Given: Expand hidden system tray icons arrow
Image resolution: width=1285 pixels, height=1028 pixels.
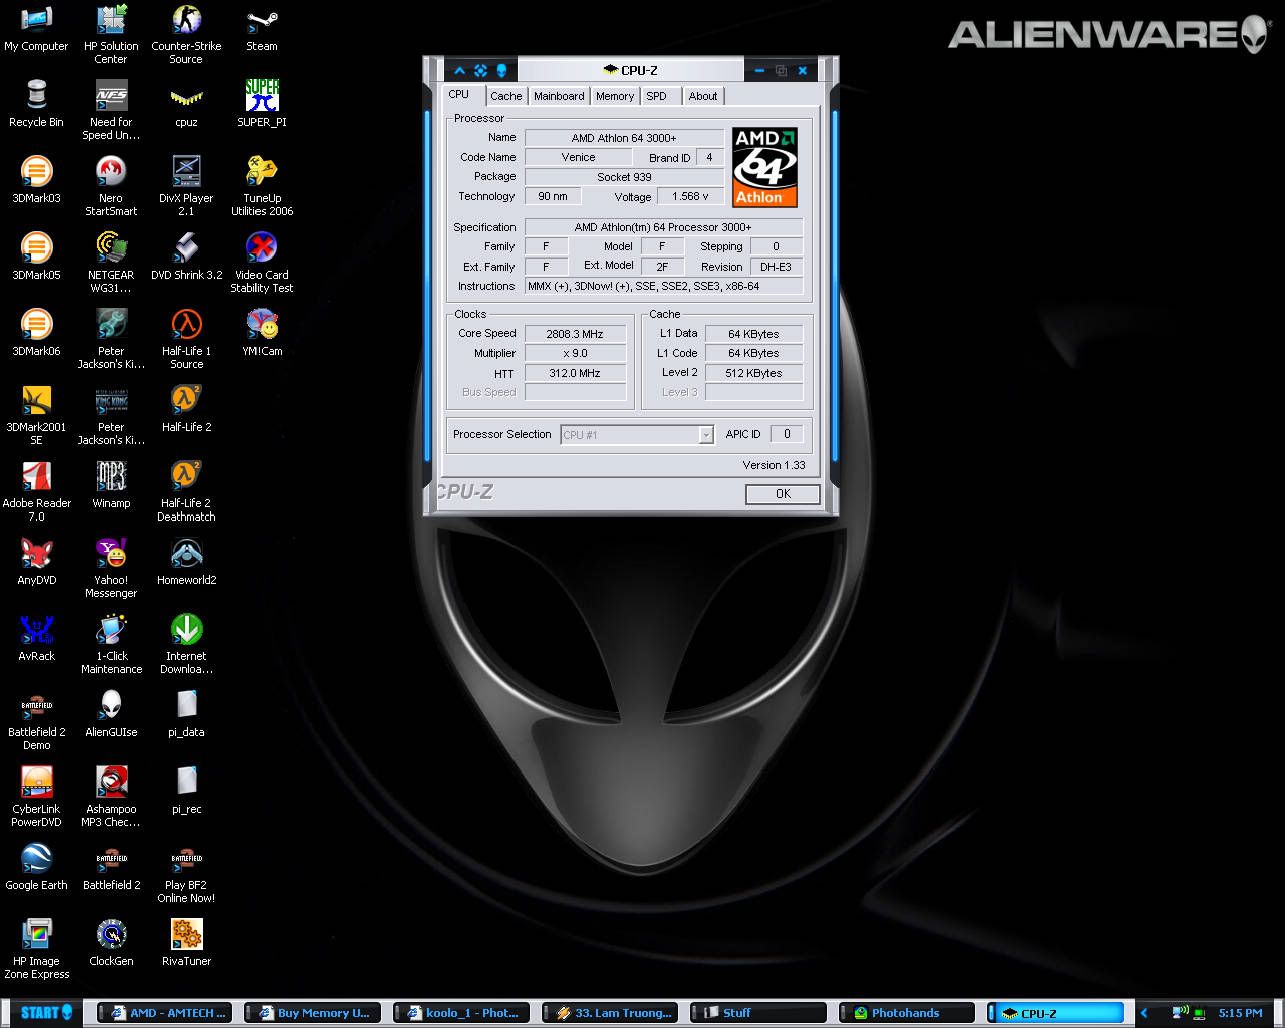Looking at the screenshot, I should point(1144,1013).
